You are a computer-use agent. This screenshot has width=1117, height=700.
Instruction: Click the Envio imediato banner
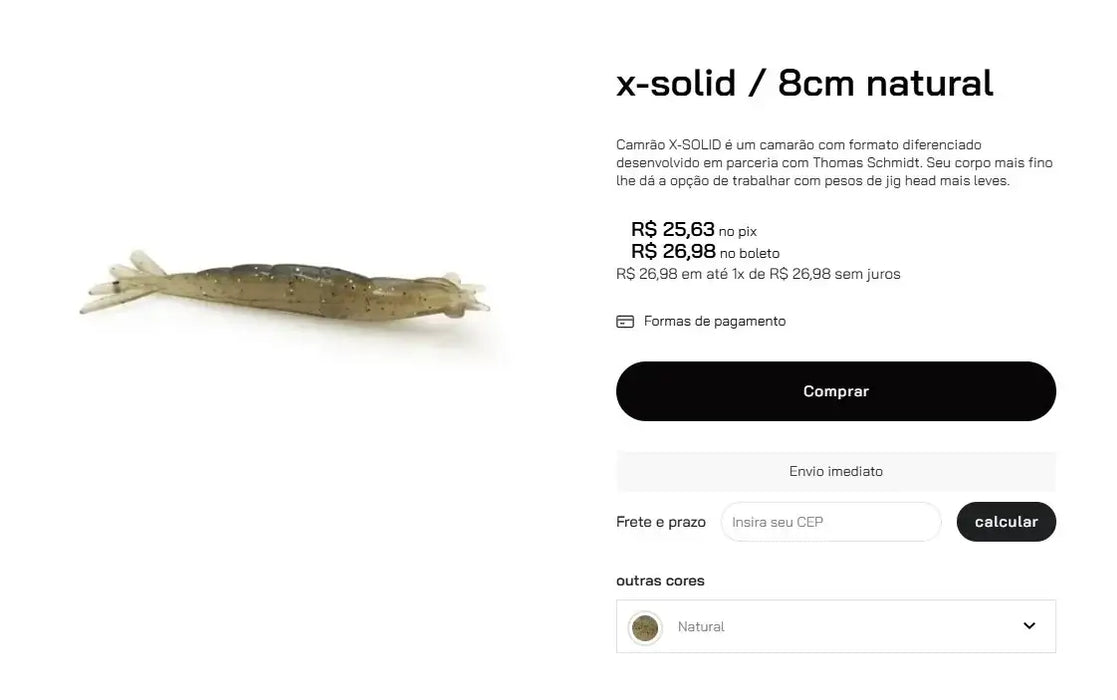835,471
